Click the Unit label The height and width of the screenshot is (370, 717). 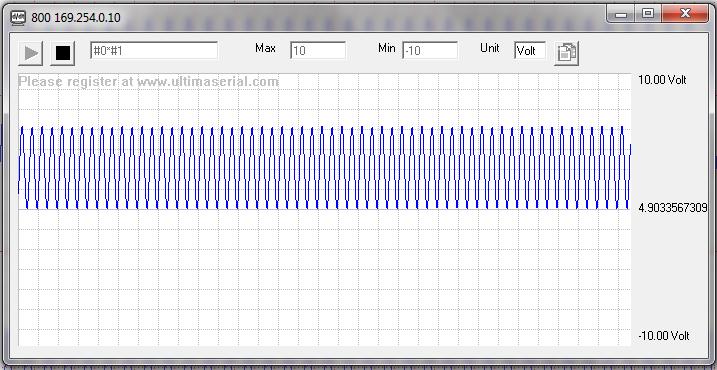pyautogui.click(x=490, y=48)
